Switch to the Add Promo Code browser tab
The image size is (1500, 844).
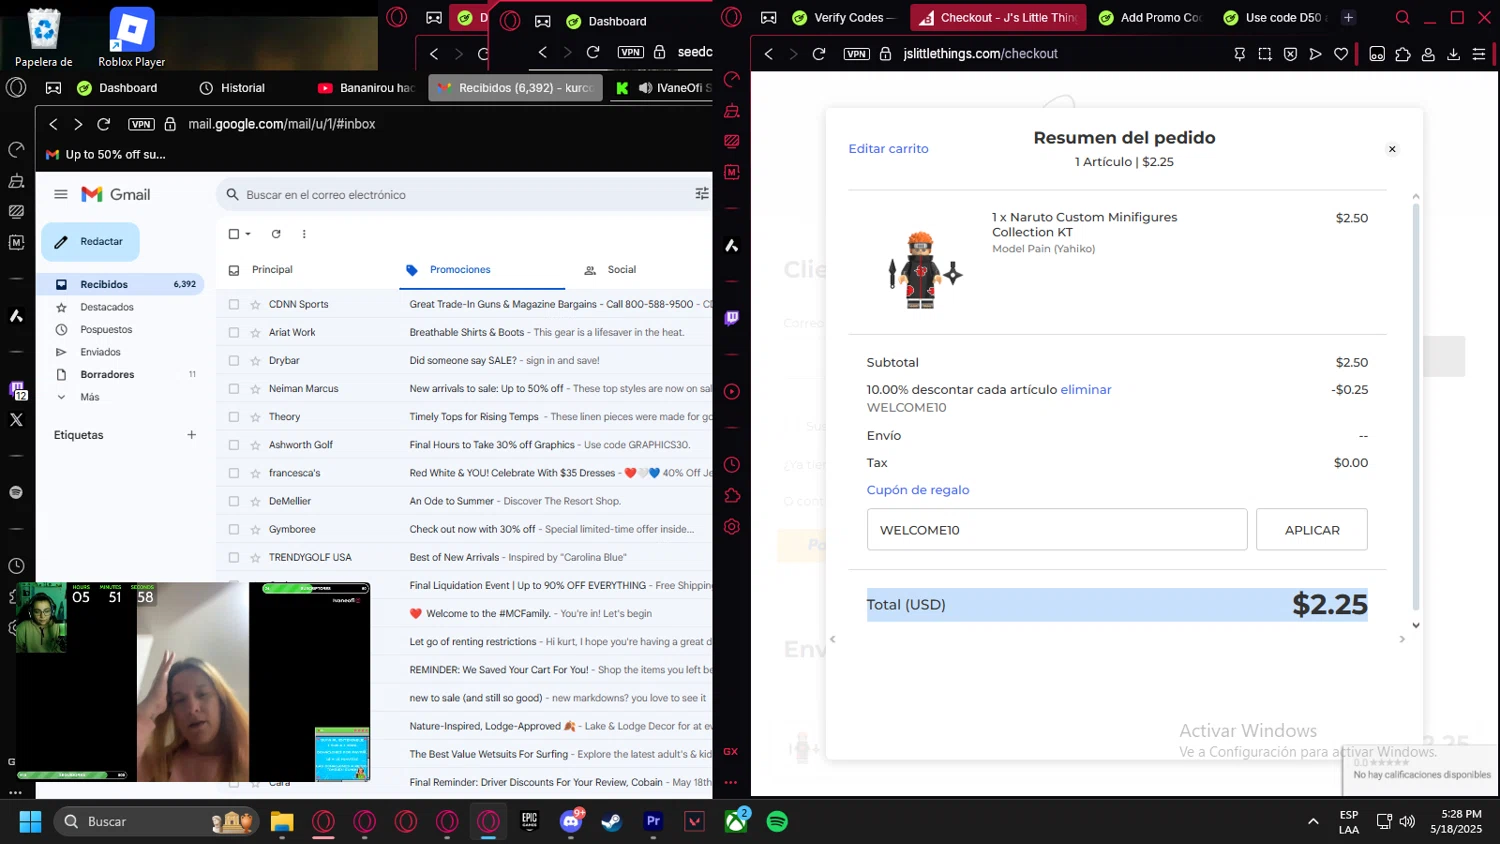coord(1150,18)
